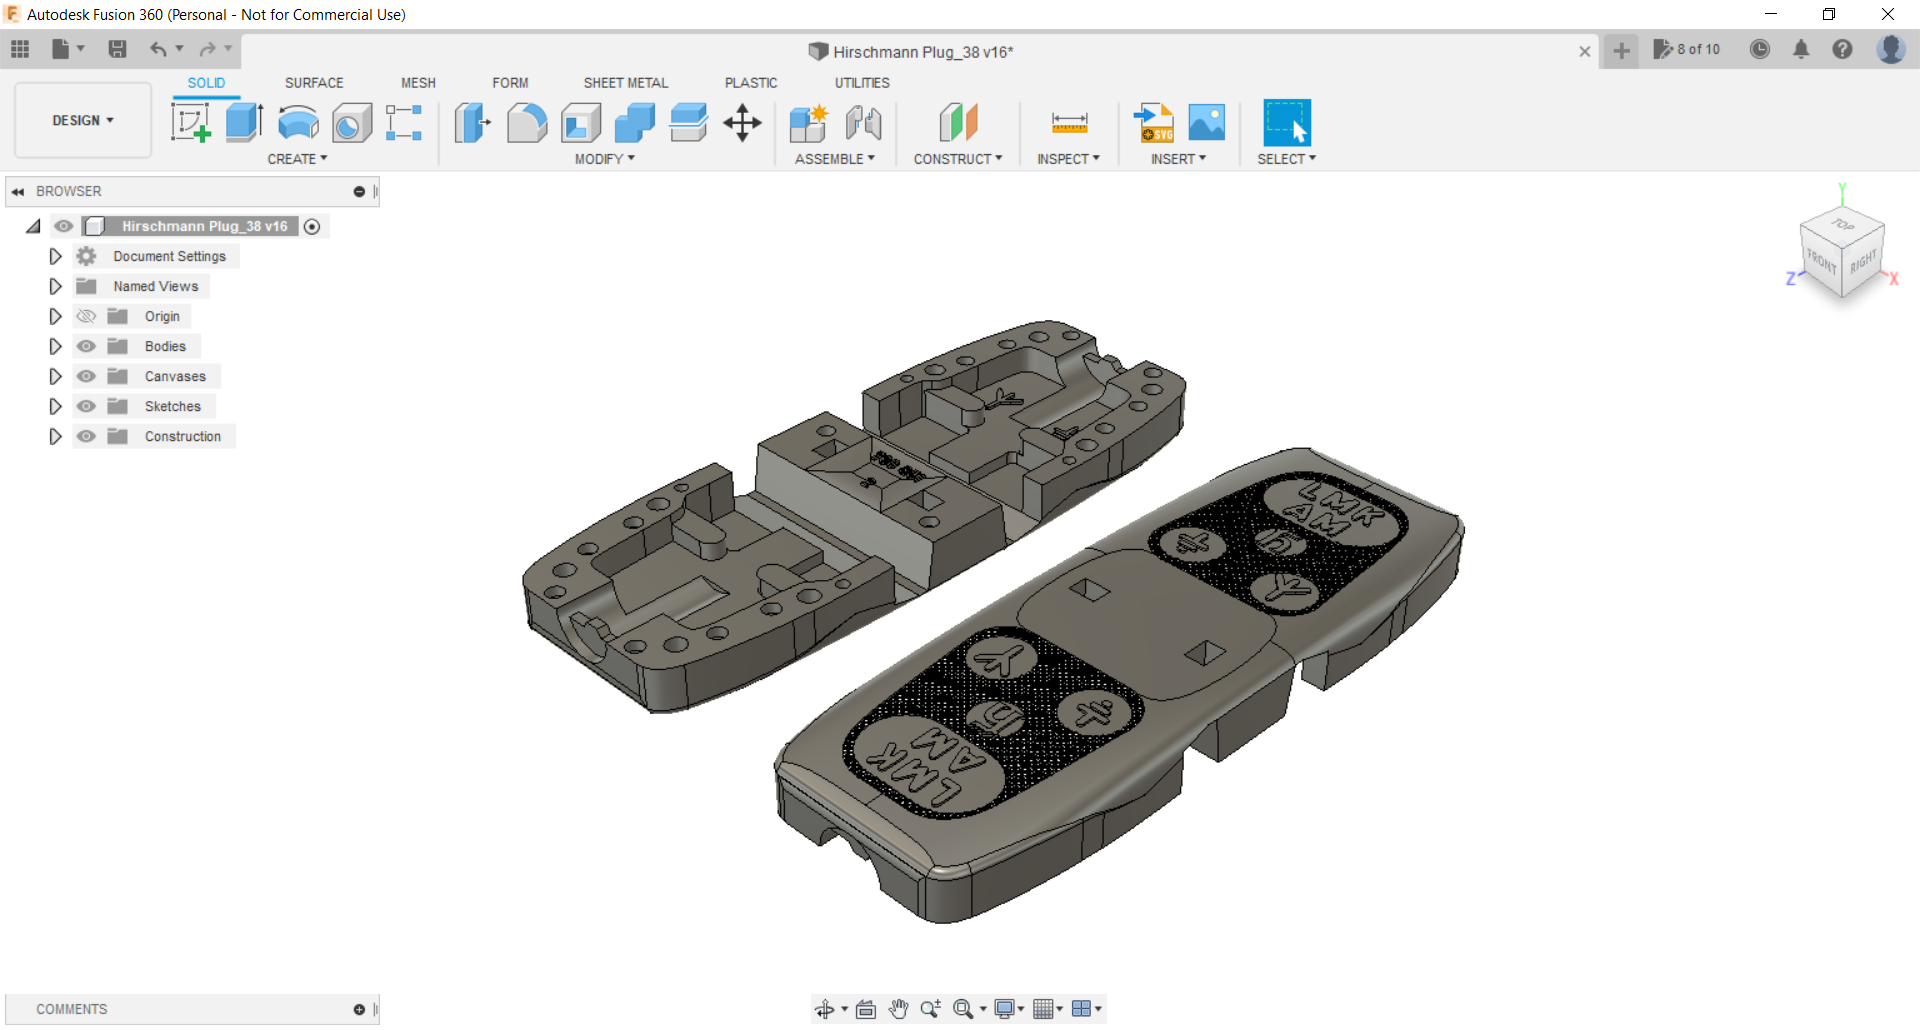Switch to the SHEET METAL tab

[626, 83]
